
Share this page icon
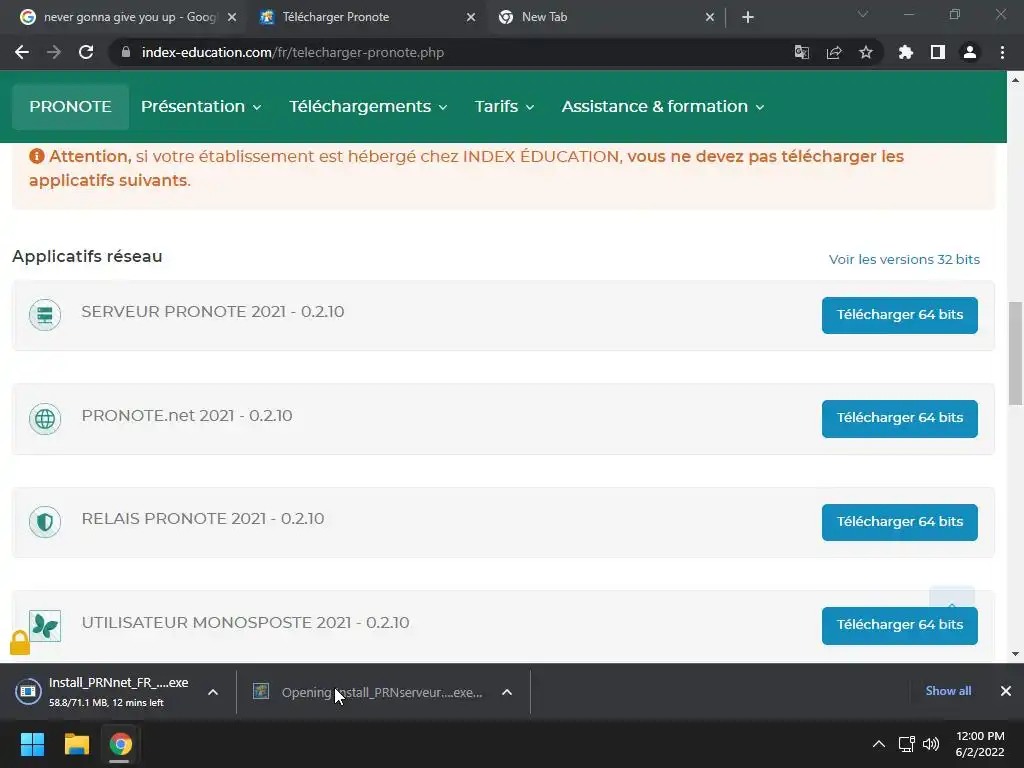point(834,52)
